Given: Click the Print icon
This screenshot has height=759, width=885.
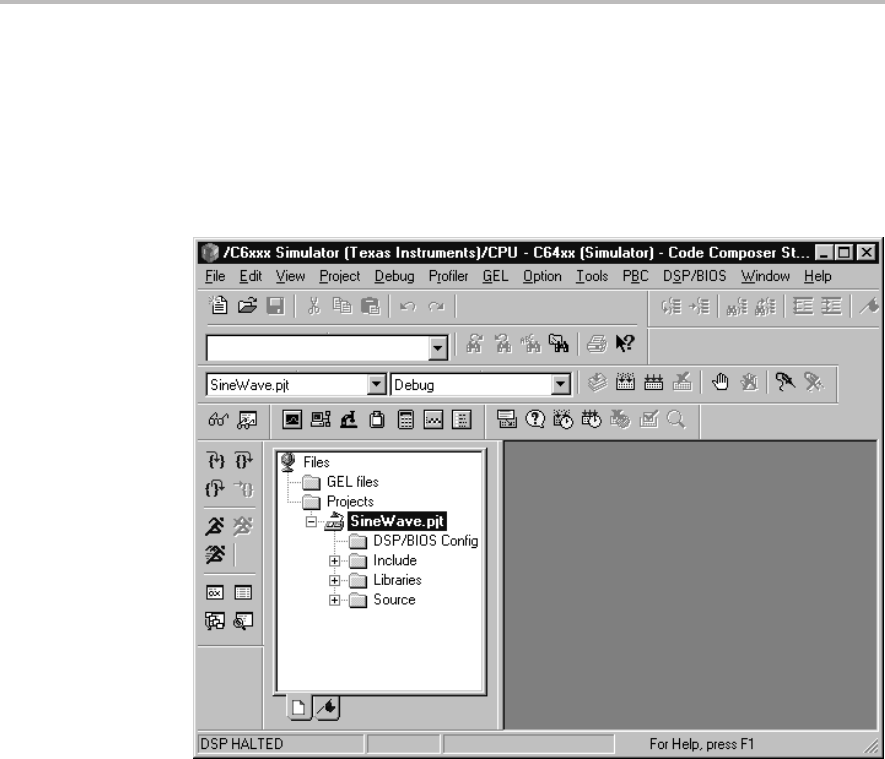Looking at the screenshot, I should point(596,343).
